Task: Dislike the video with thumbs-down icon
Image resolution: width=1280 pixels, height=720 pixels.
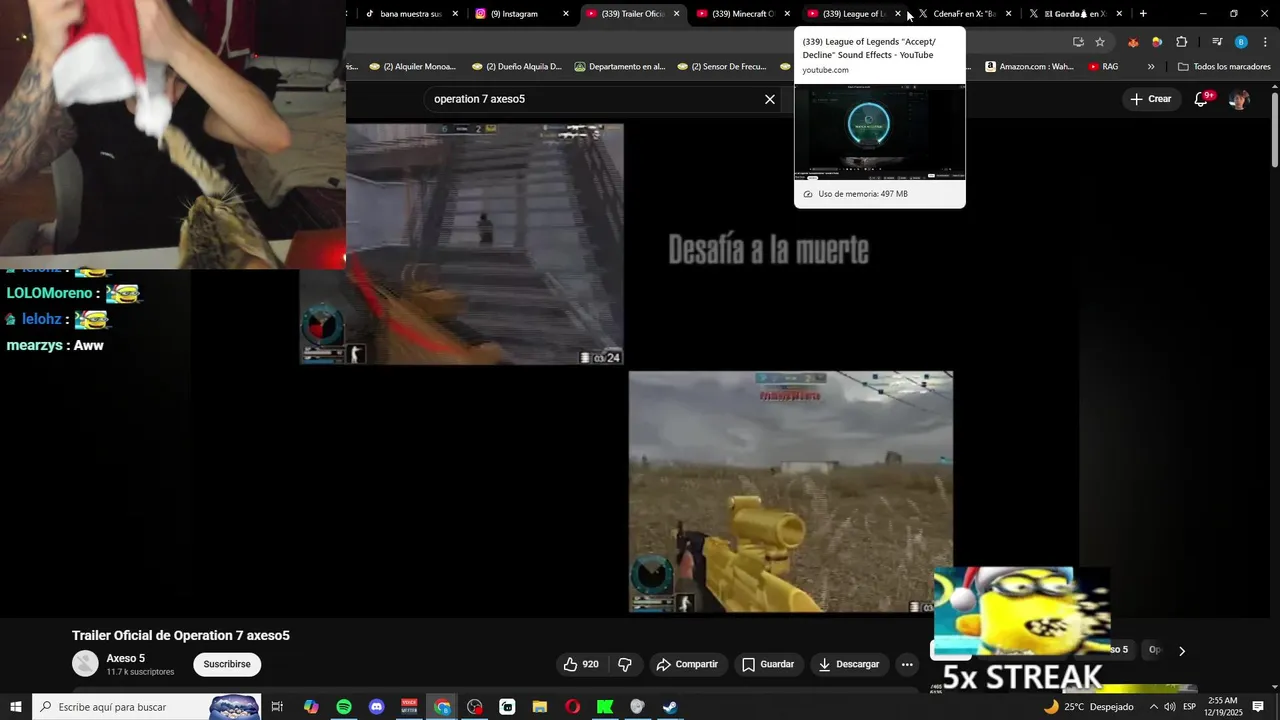Action: (625, 664)
